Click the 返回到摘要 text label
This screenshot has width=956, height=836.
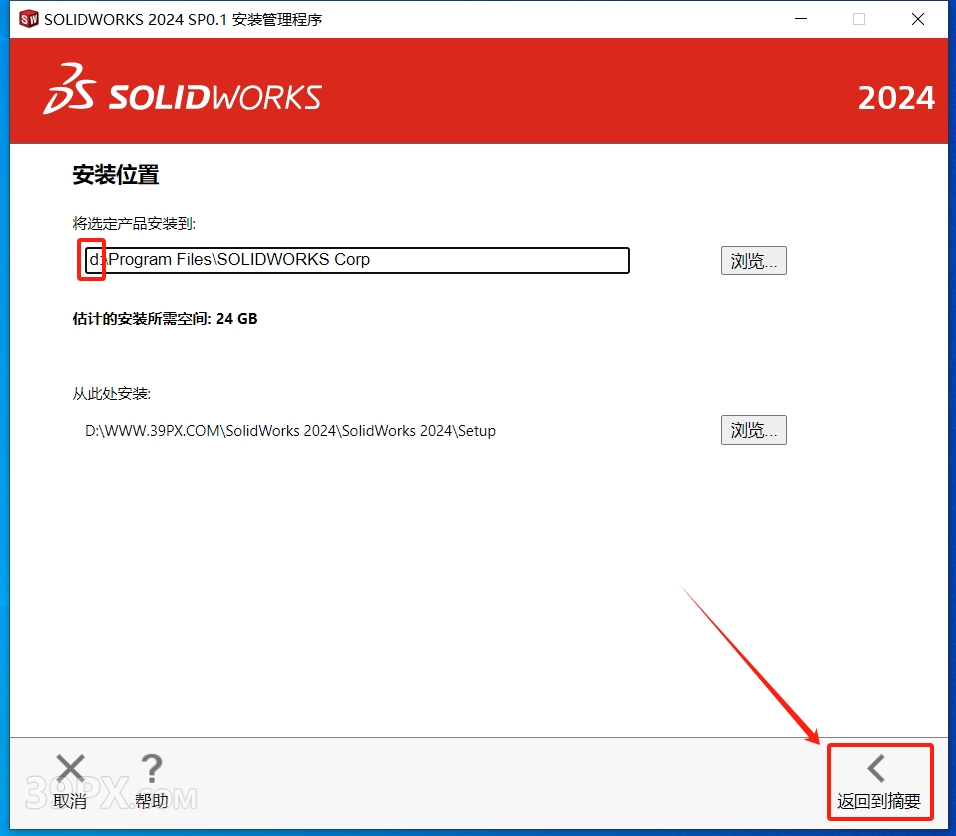pyautogui.click(x=879, y=801)
